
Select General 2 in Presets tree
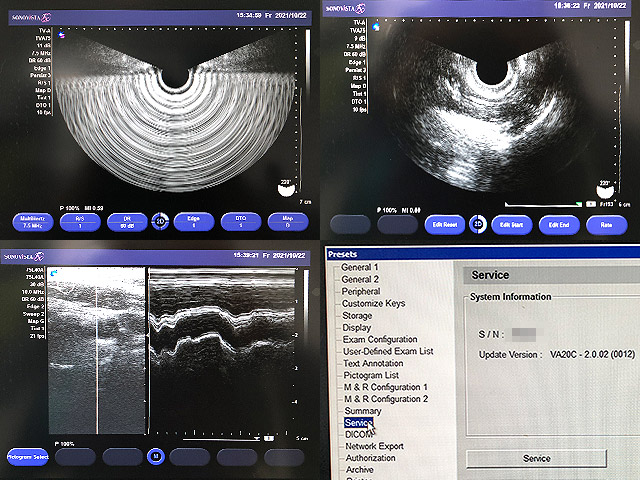(360, 280)
